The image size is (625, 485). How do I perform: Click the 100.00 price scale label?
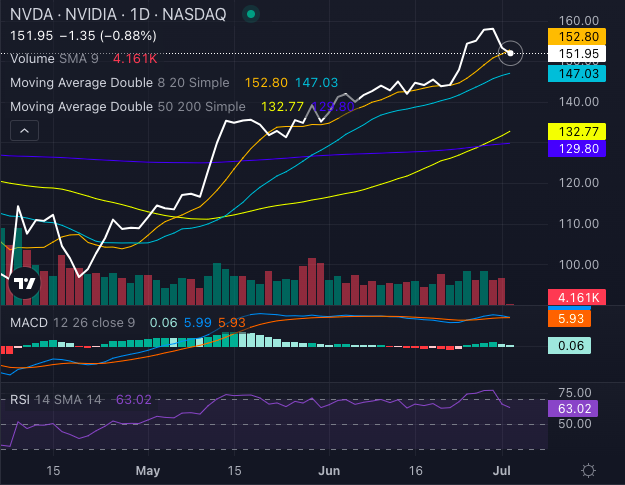coord(579,265)
